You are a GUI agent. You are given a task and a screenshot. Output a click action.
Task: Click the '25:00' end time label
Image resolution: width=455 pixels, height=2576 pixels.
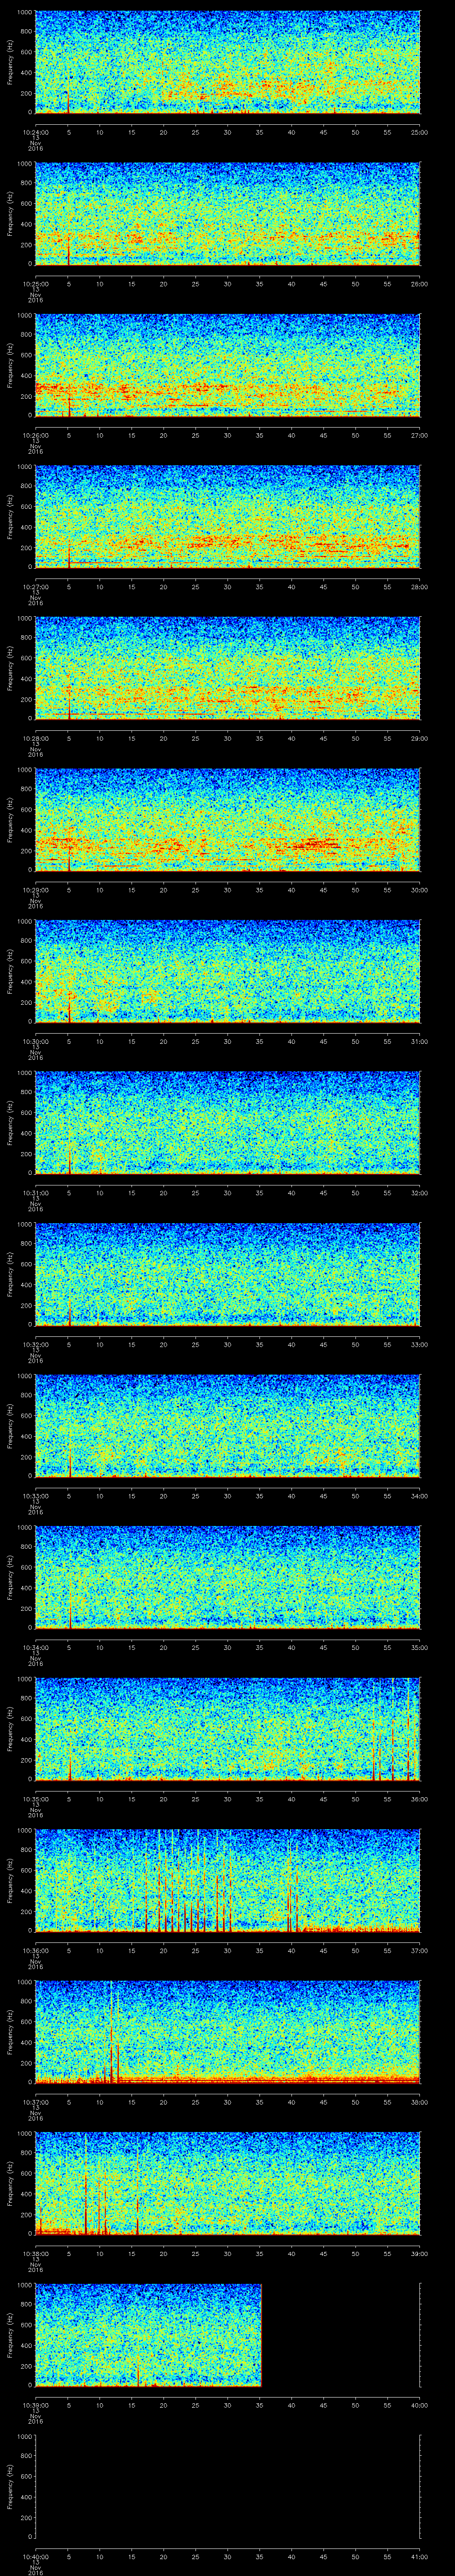click(x=420, y=132)
